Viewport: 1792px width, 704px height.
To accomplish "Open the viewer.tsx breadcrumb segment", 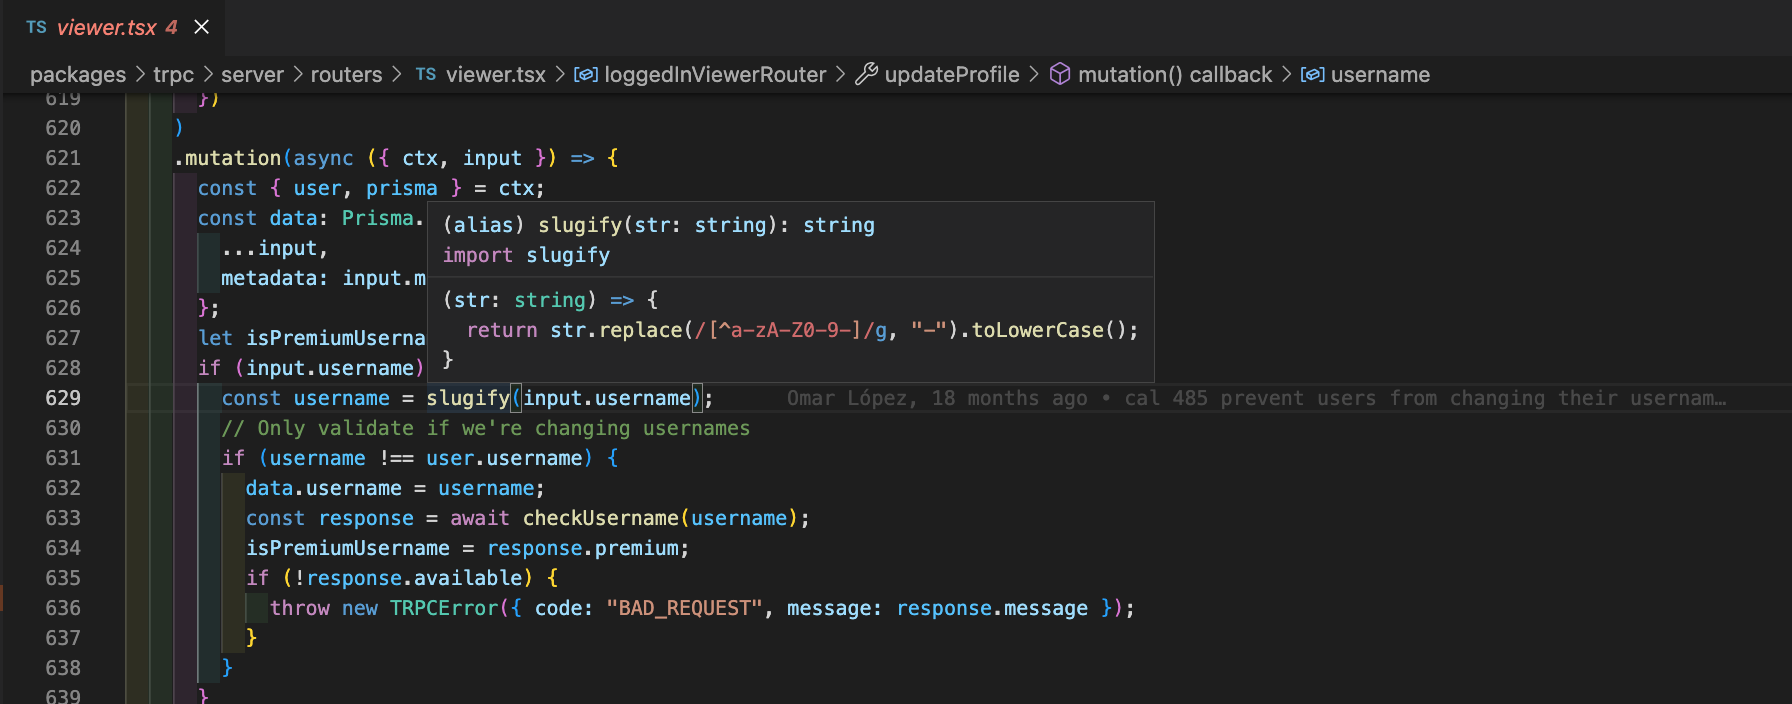I will [496, 75].
